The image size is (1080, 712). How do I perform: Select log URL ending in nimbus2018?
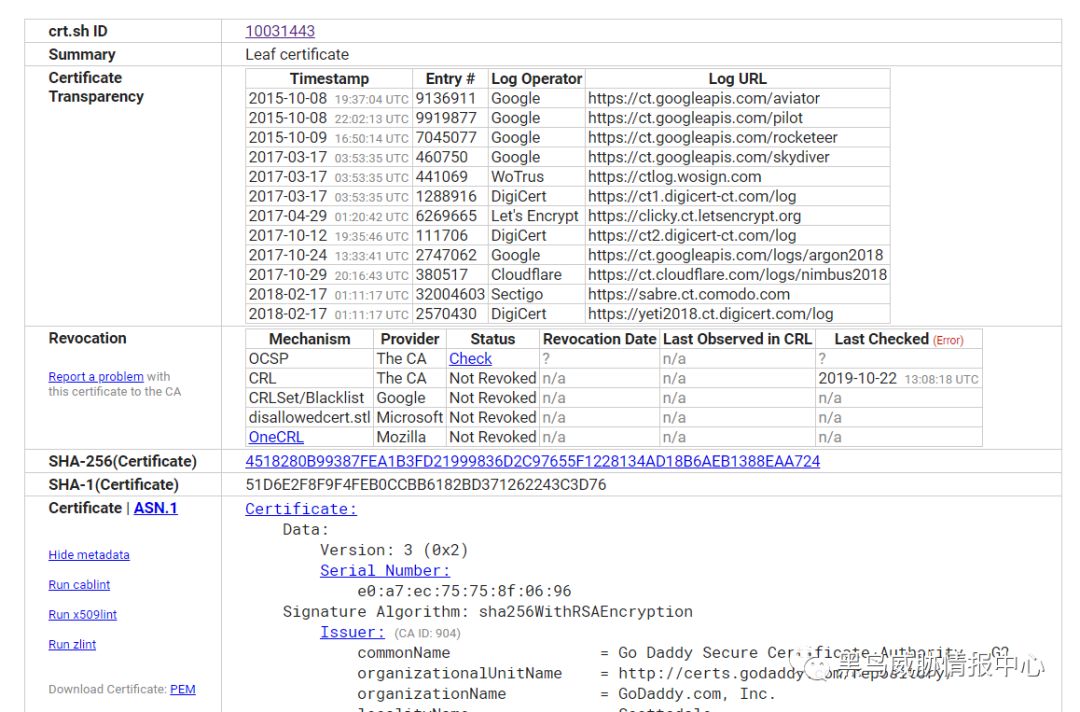point(738,275)
